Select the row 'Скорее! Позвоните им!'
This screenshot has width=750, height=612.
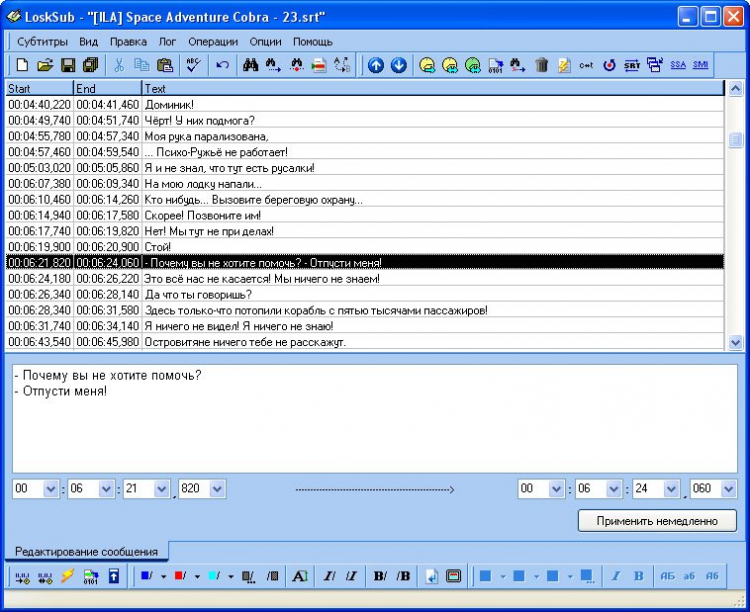pyautogui.click(x=365, y=215)
